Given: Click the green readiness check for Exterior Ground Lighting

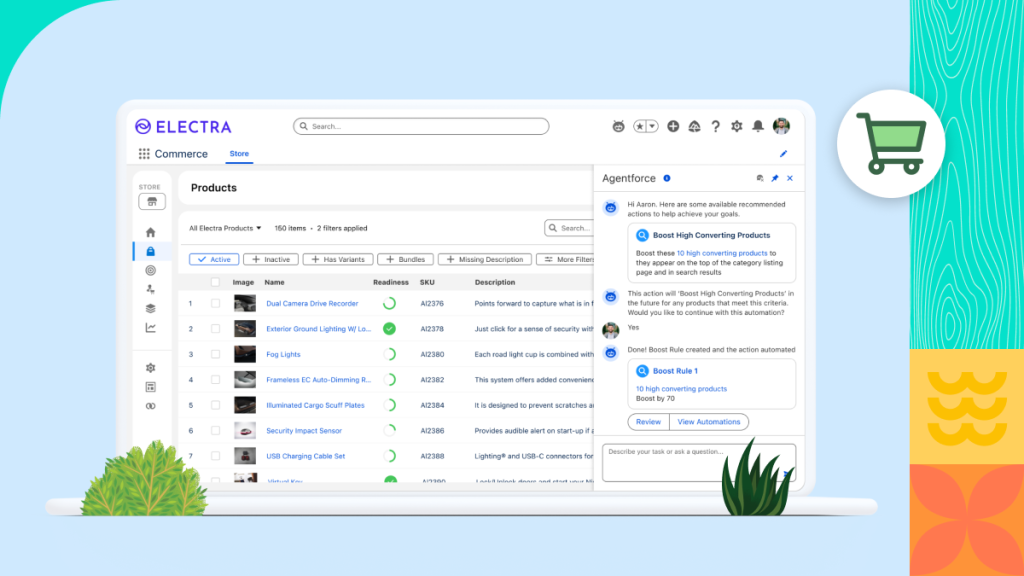Looking at the screenshot, I should [x=389, y=328].
